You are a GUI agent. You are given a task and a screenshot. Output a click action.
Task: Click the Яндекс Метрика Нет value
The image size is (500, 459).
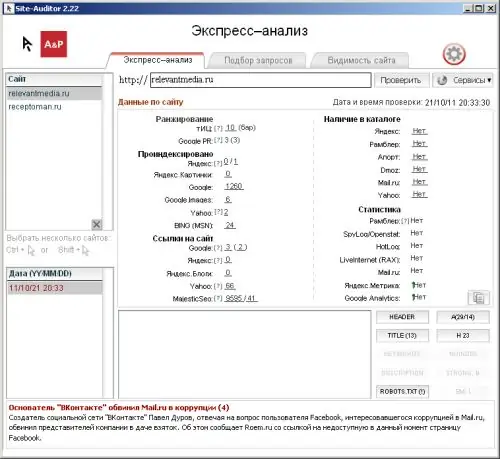pyautogui.click(x=419, y=285)
